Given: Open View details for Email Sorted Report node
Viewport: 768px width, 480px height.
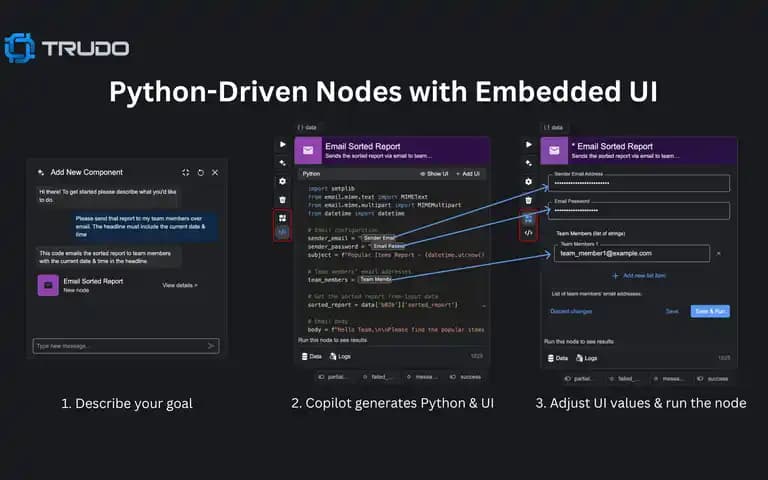Looking at the screenshot, I should pos(180,285).
